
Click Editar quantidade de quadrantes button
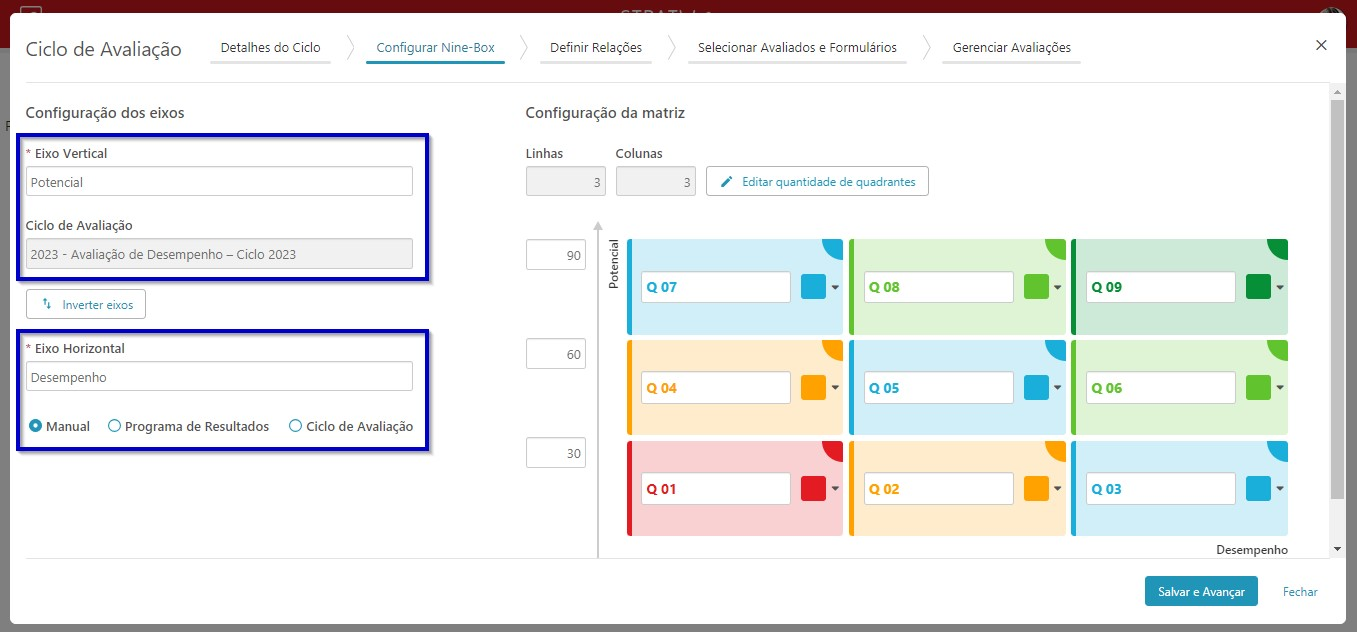[x=817, y=181]
